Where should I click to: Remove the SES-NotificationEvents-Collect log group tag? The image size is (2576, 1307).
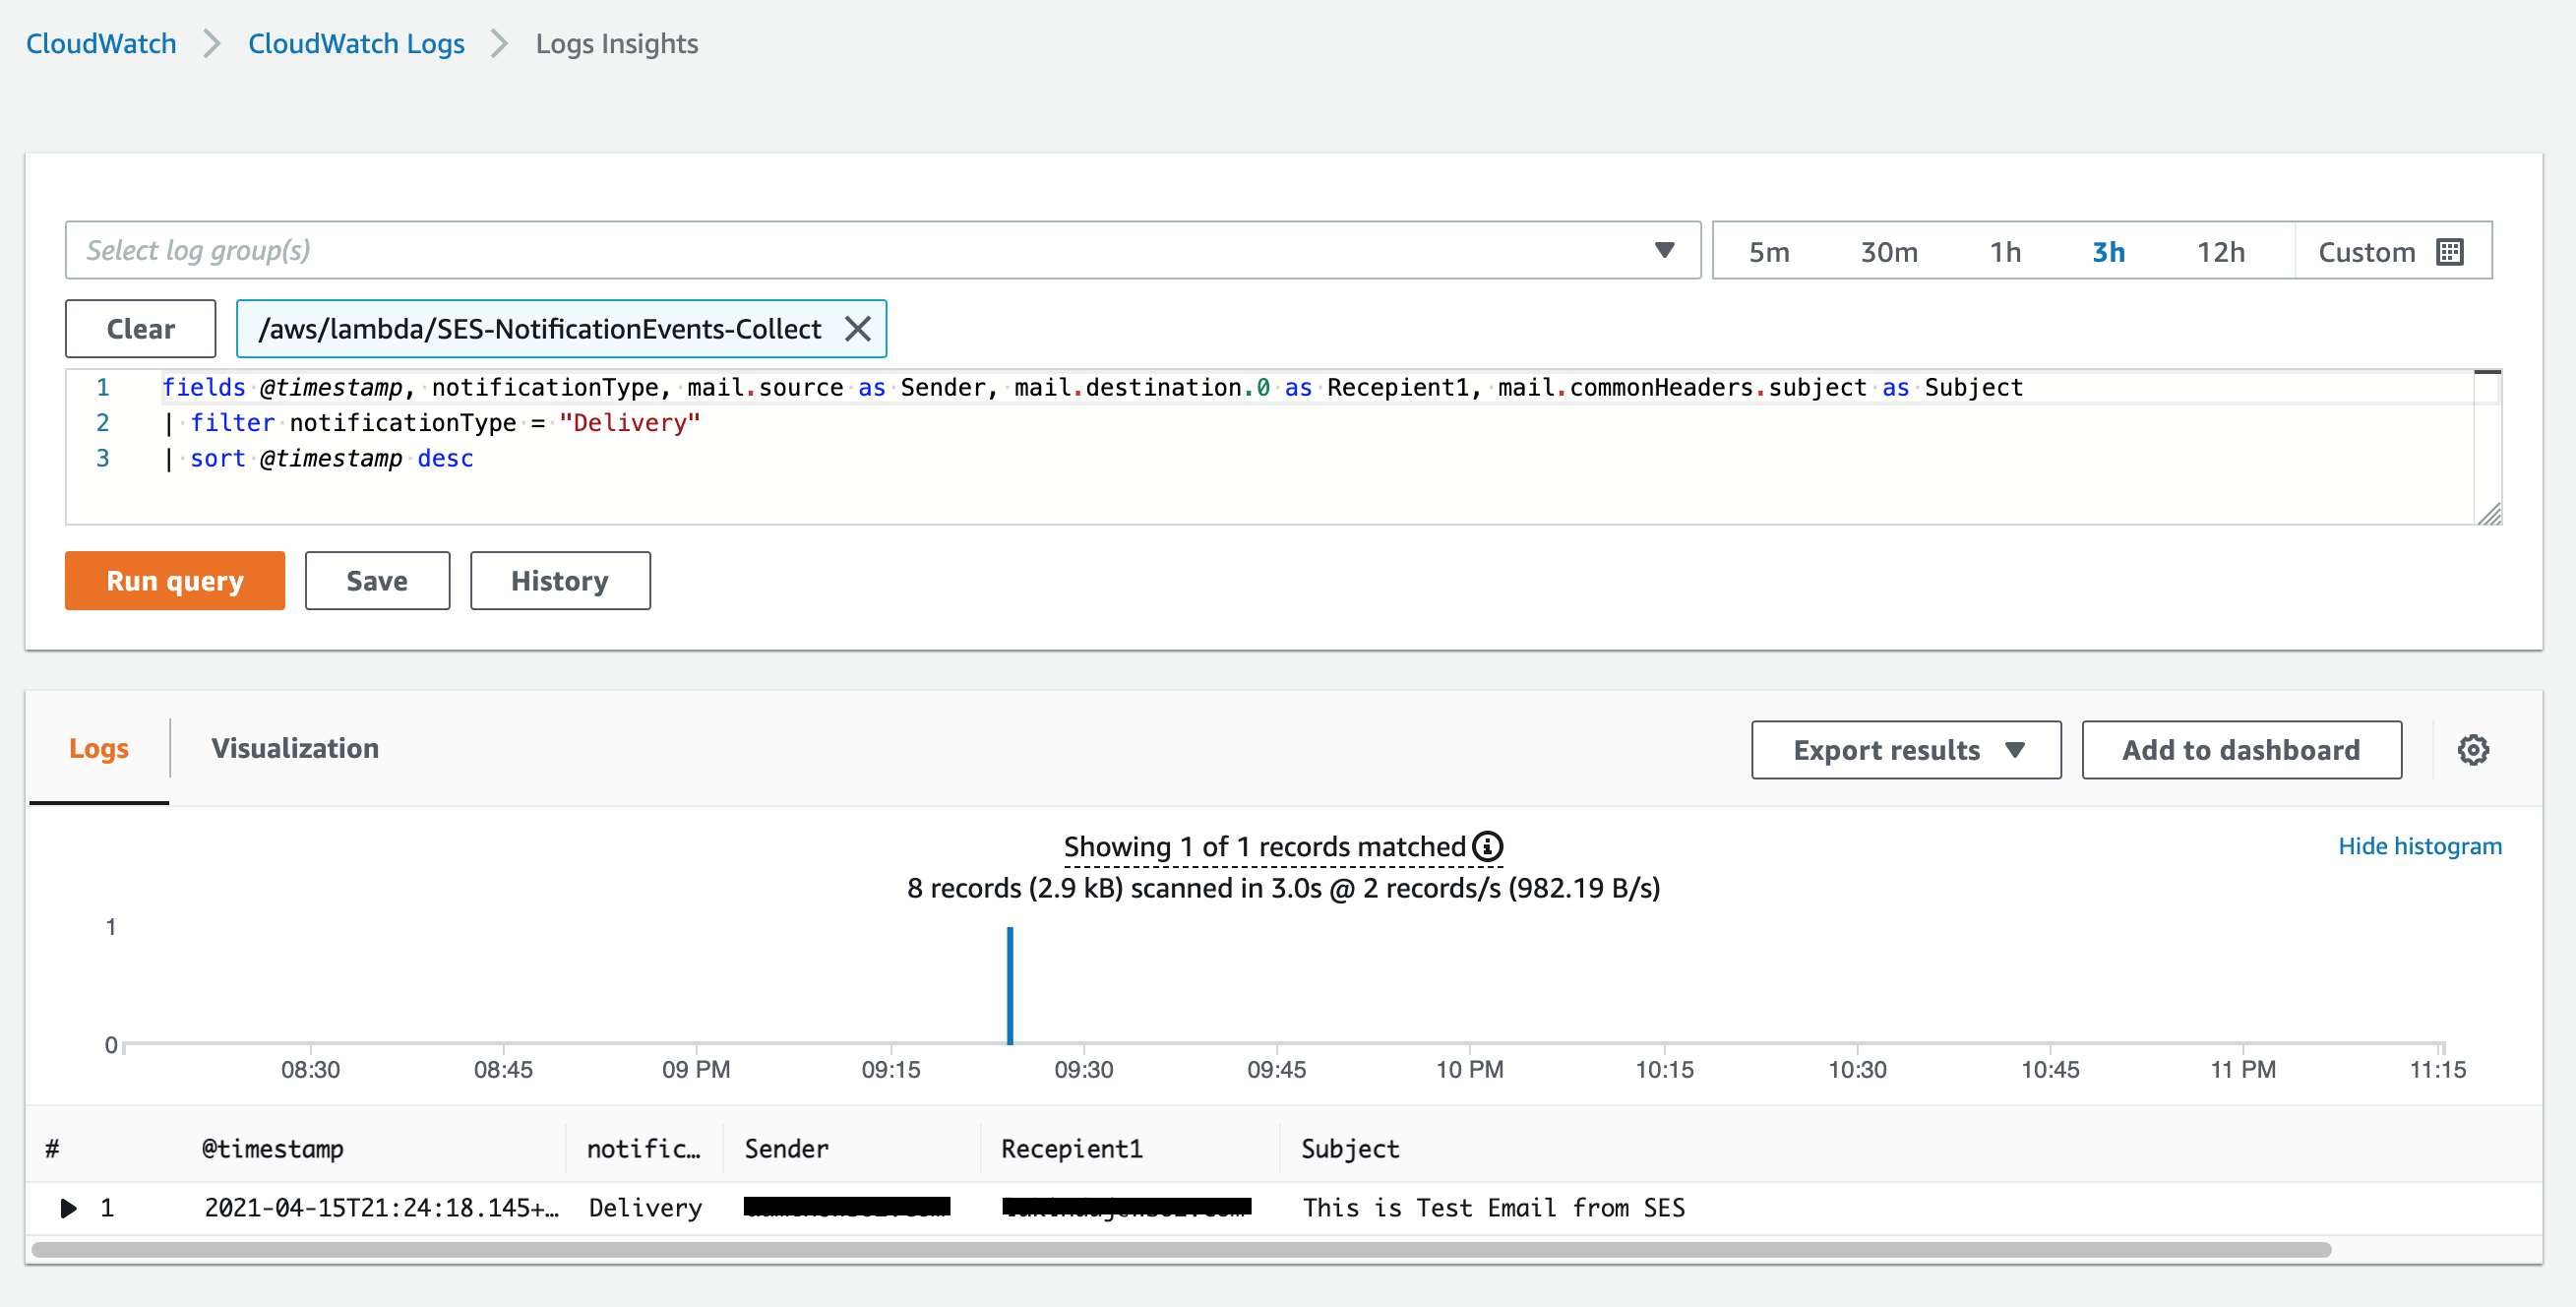[x=857, y=329]
